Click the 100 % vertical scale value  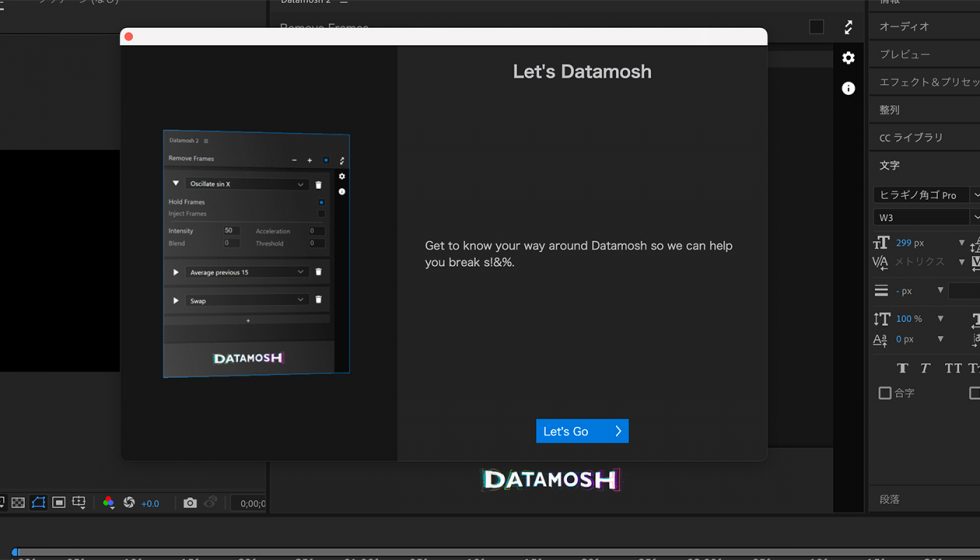[x=909, y=319]
